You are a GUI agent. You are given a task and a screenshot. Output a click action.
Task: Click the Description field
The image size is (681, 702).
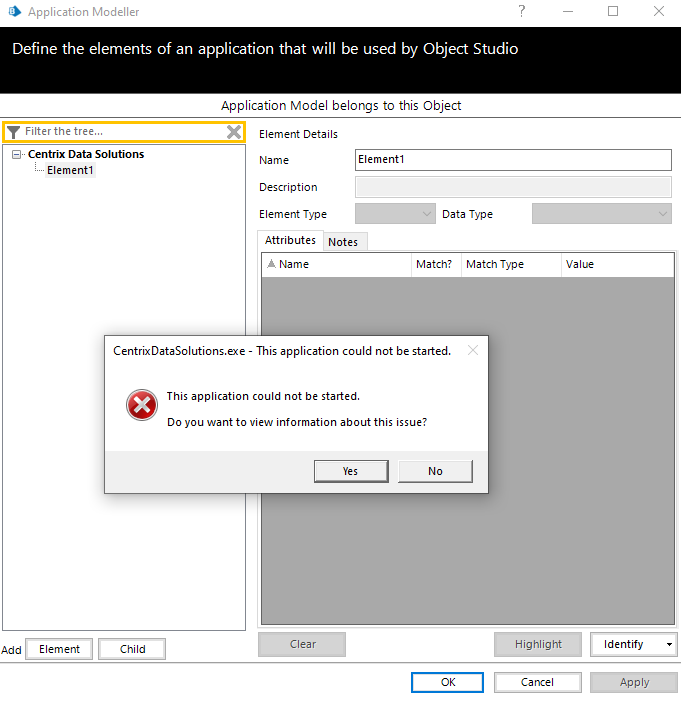click(513, 187)
